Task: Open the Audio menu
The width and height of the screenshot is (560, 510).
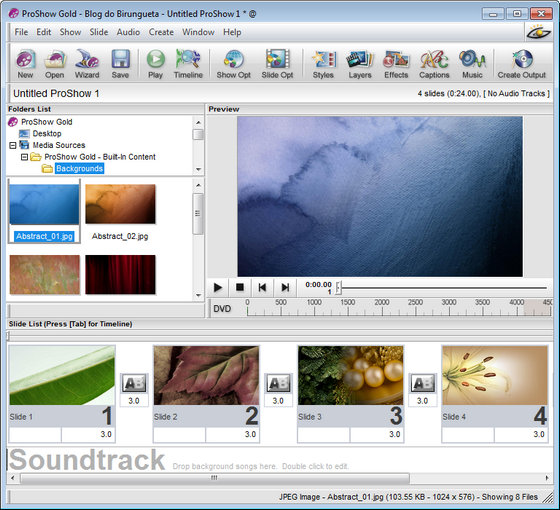Action: tap(128, 32)
